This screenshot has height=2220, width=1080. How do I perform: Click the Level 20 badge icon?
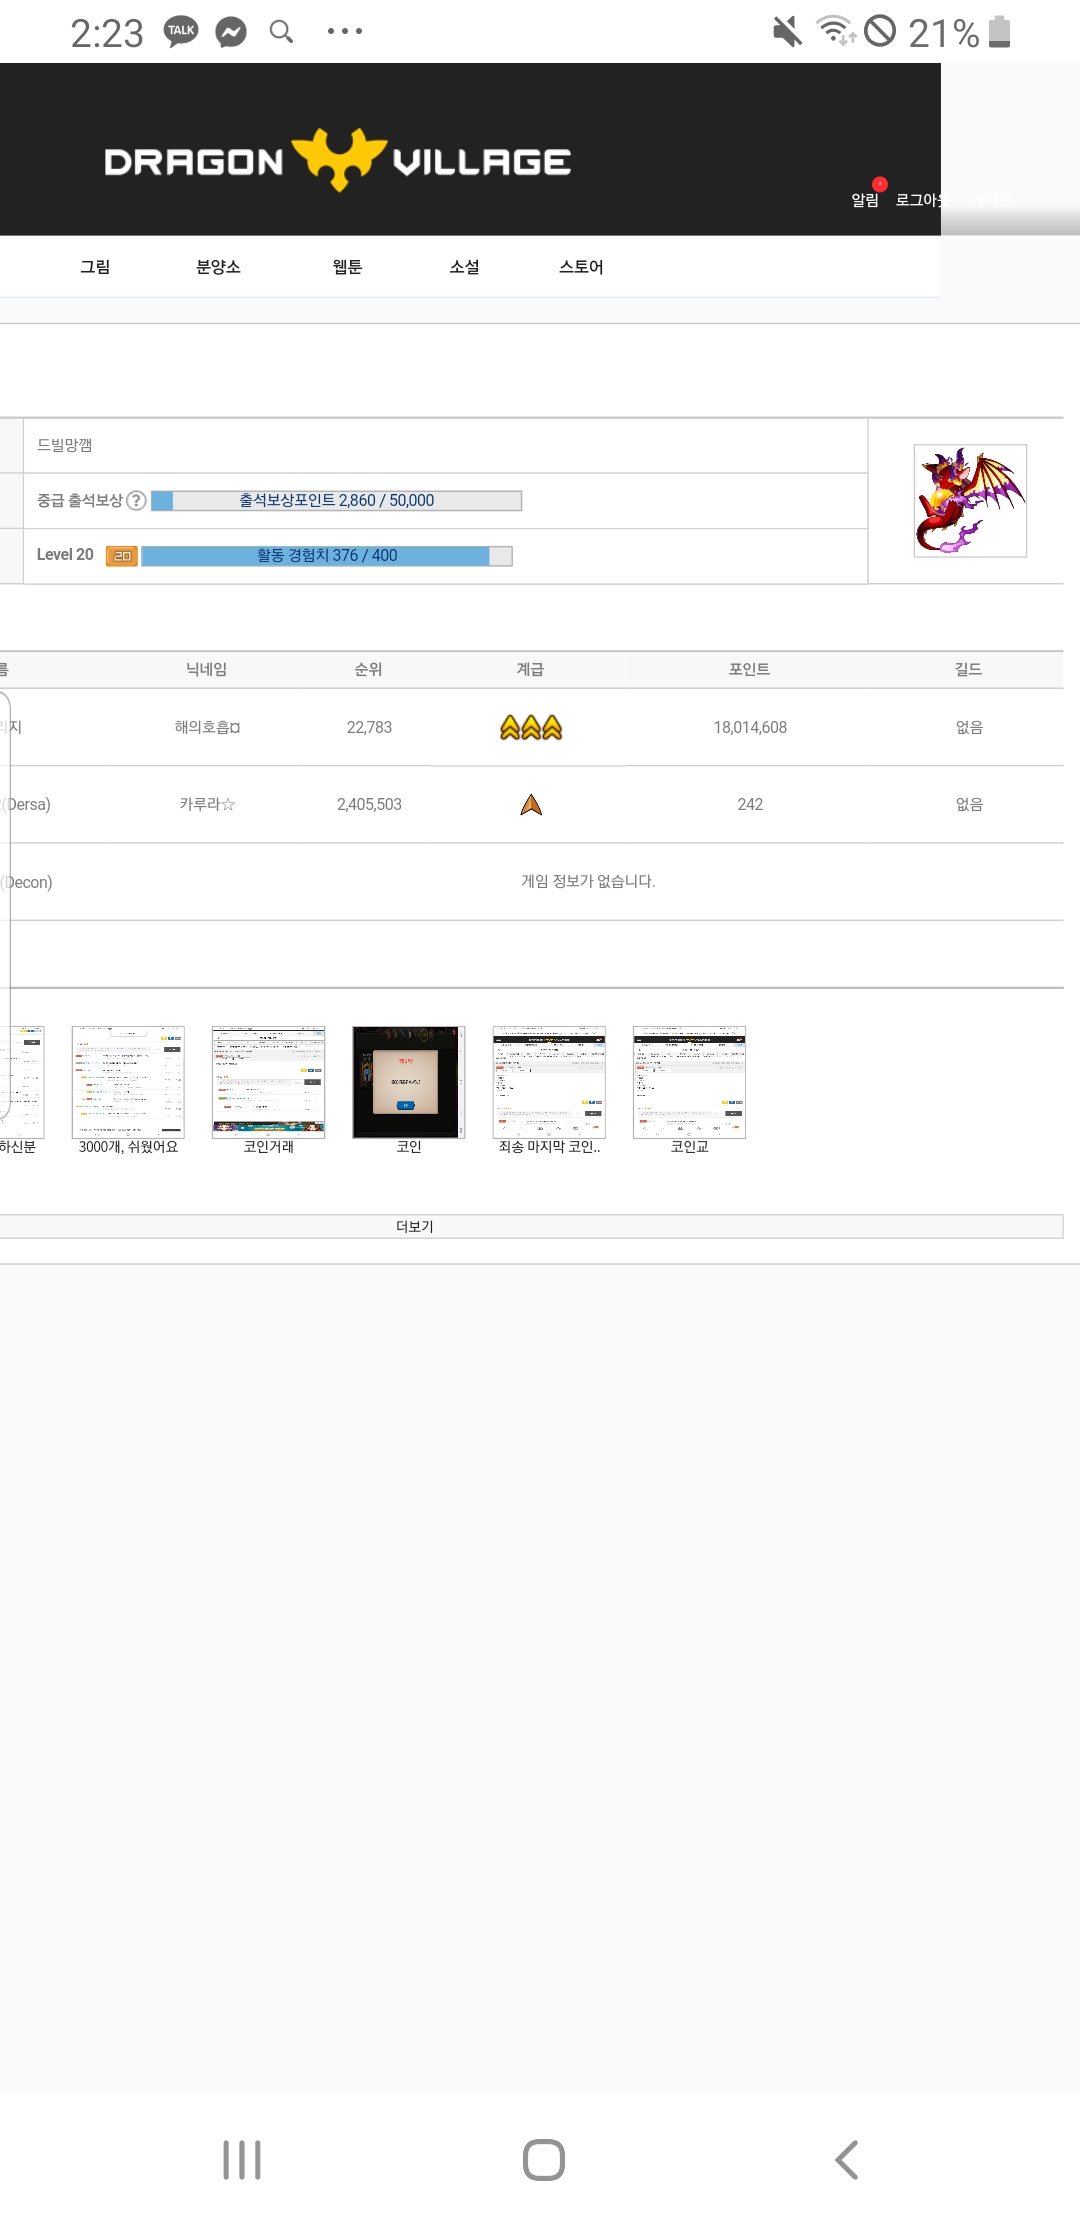122,556
